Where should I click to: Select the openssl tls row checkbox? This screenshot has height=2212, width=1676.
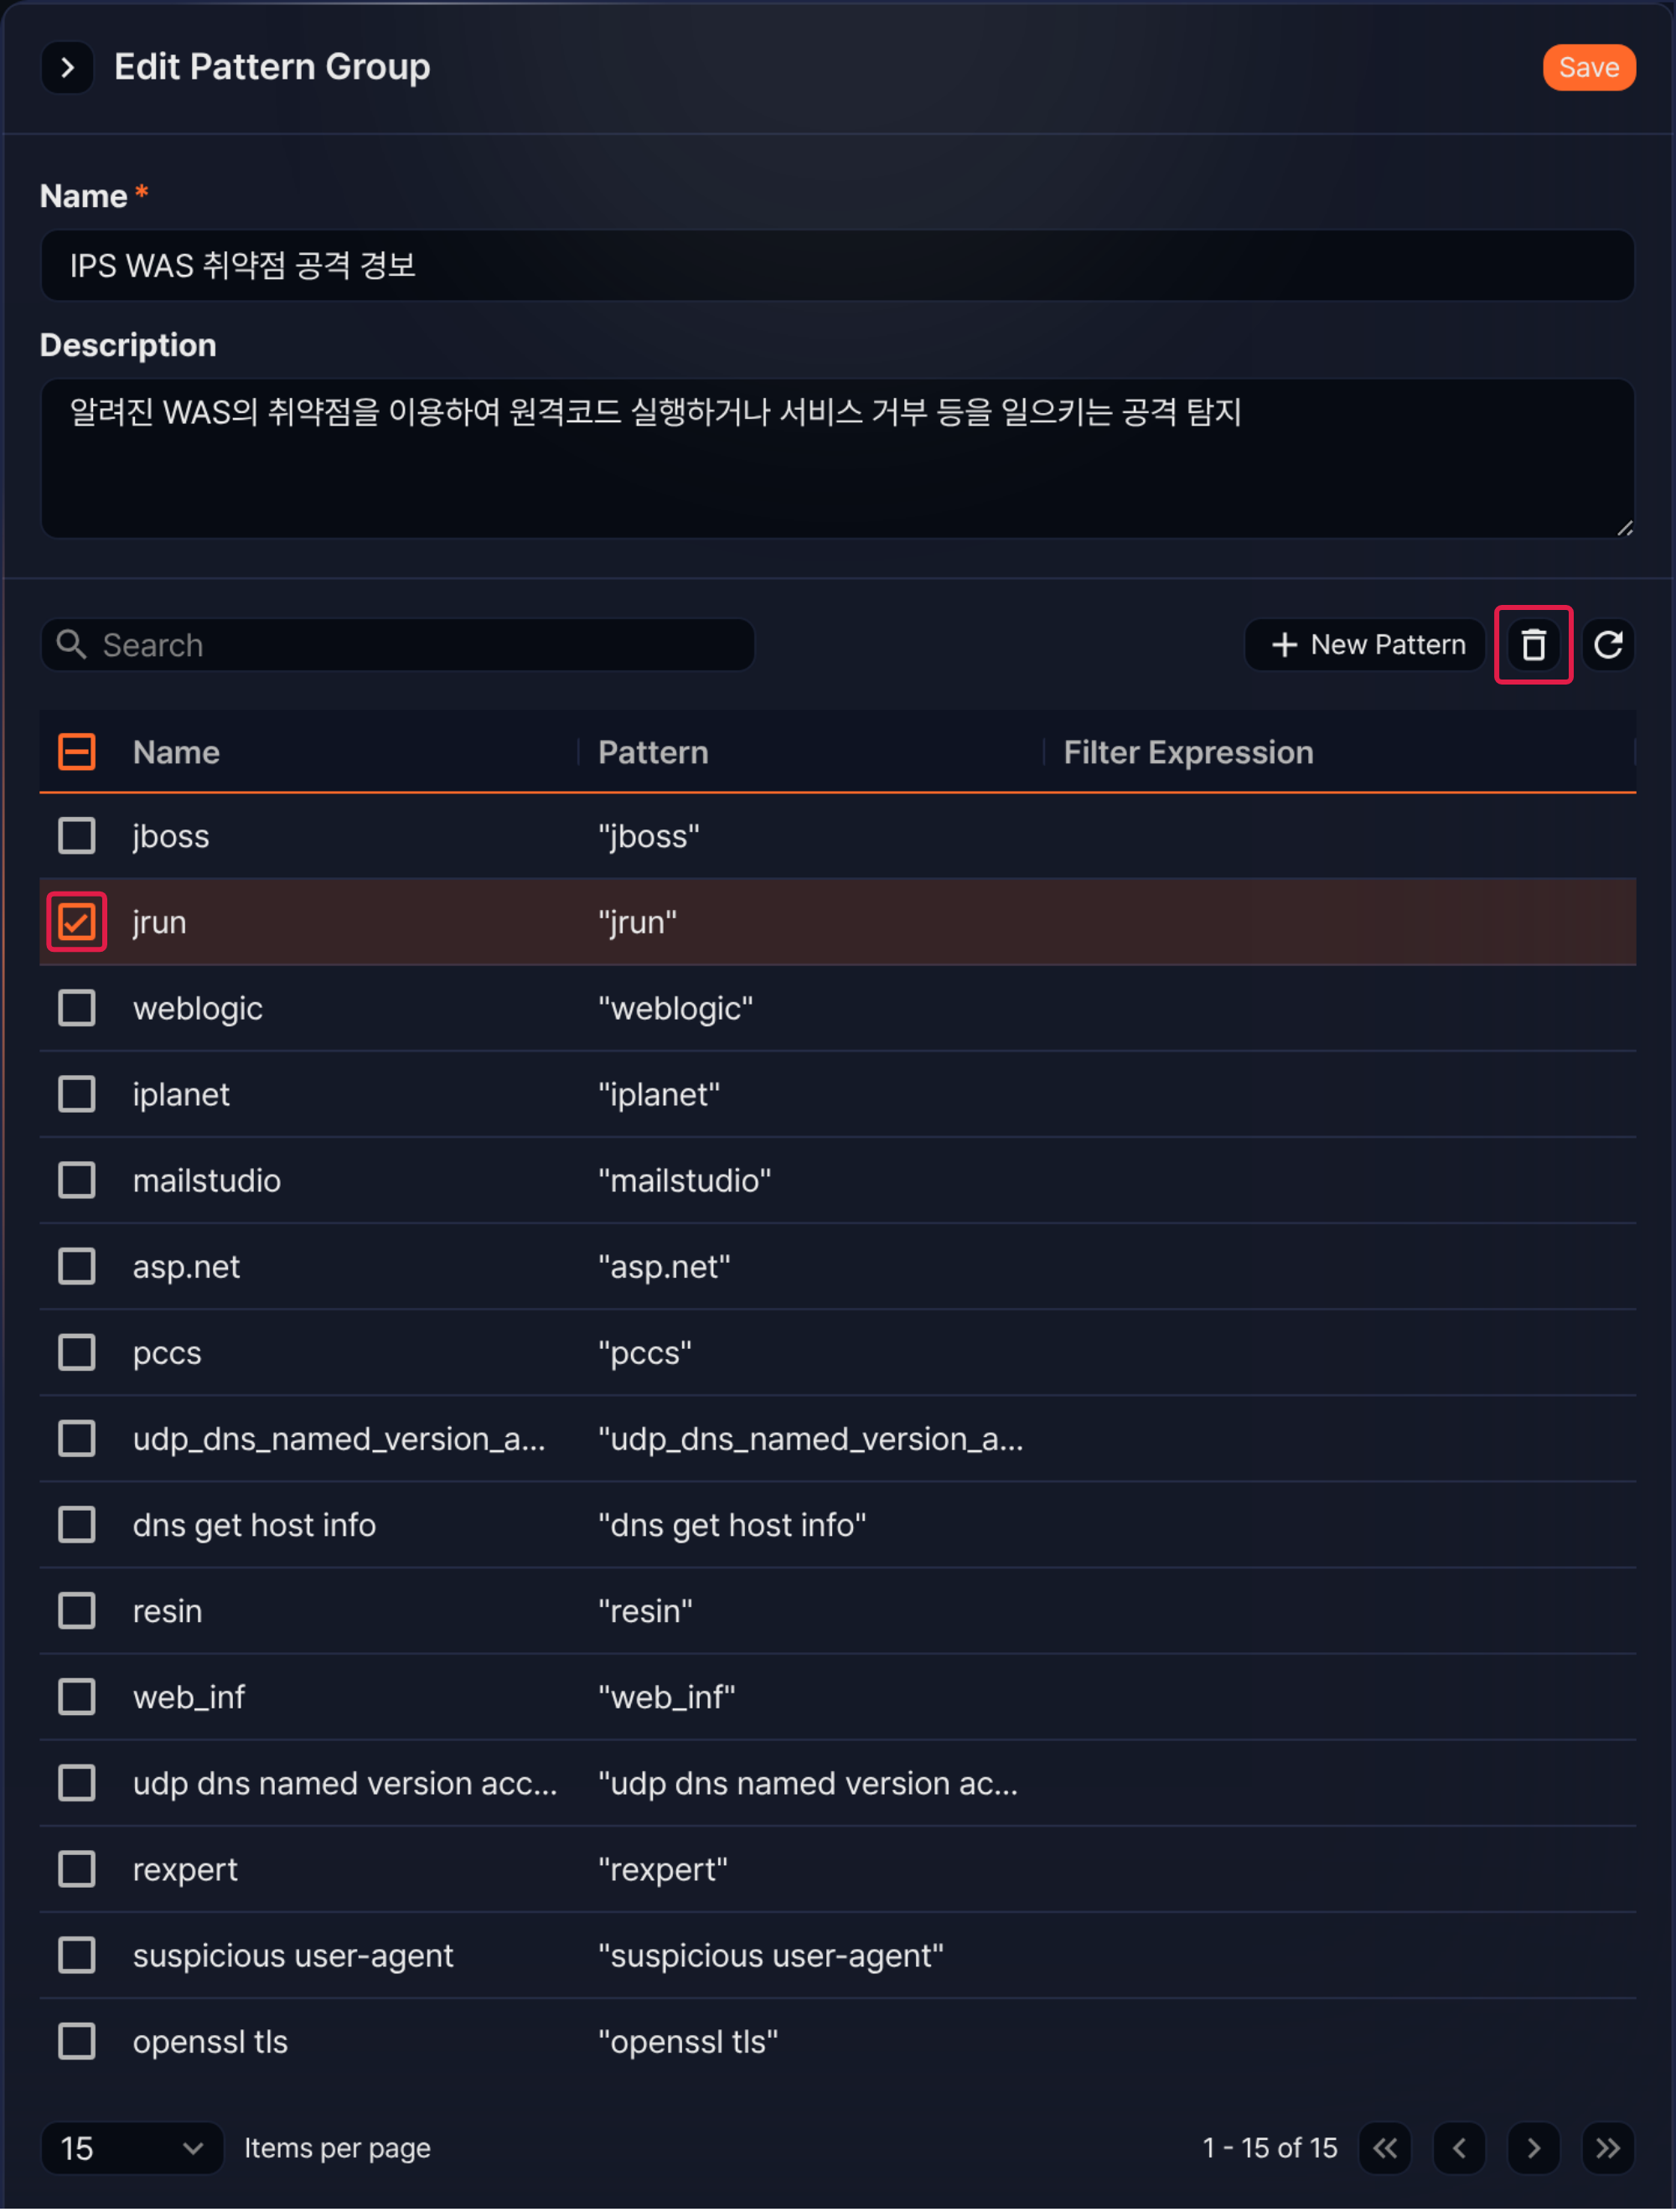pos(76,2042)
